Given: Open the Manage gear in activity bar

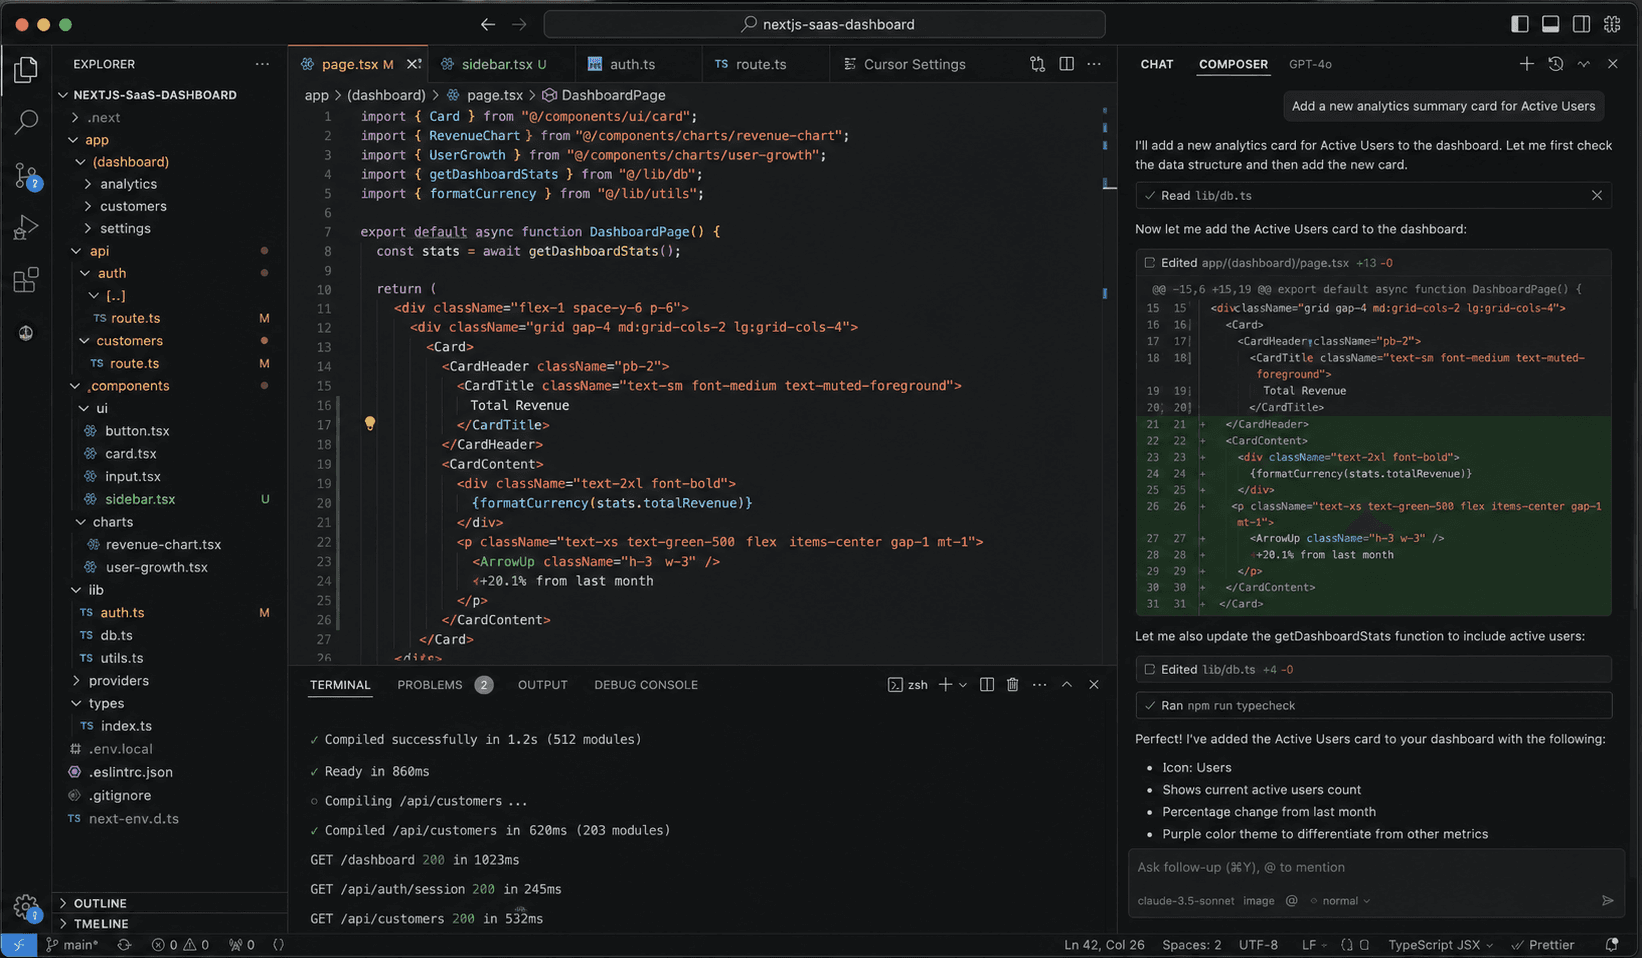Looking at the screenshot, I should tap(26, 907).
